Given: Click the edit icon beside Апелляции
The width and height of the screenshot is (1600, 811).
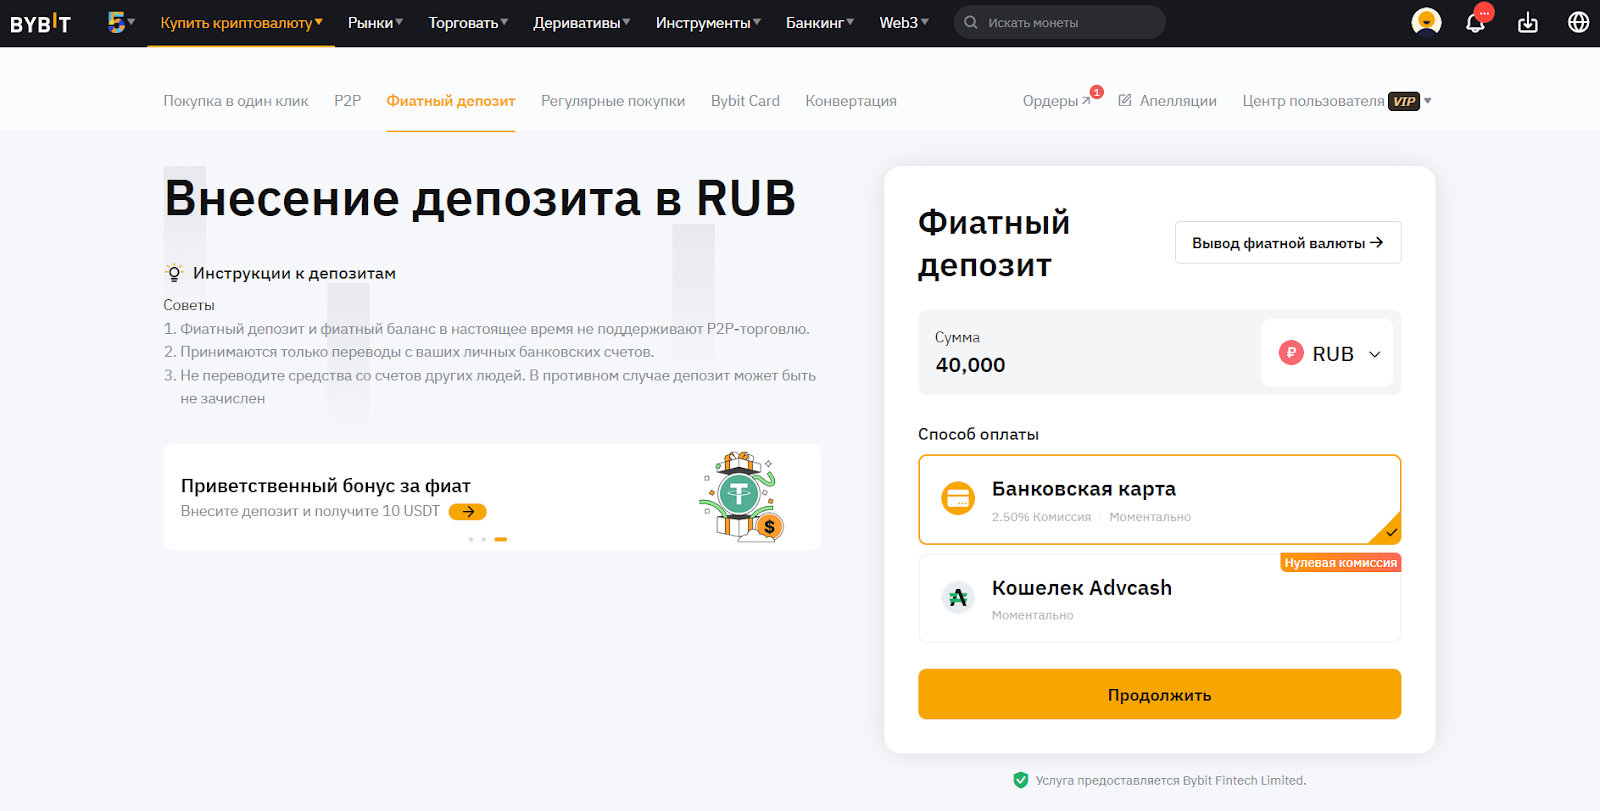Looking at the screenshot, I should (x=1125, y=100).
